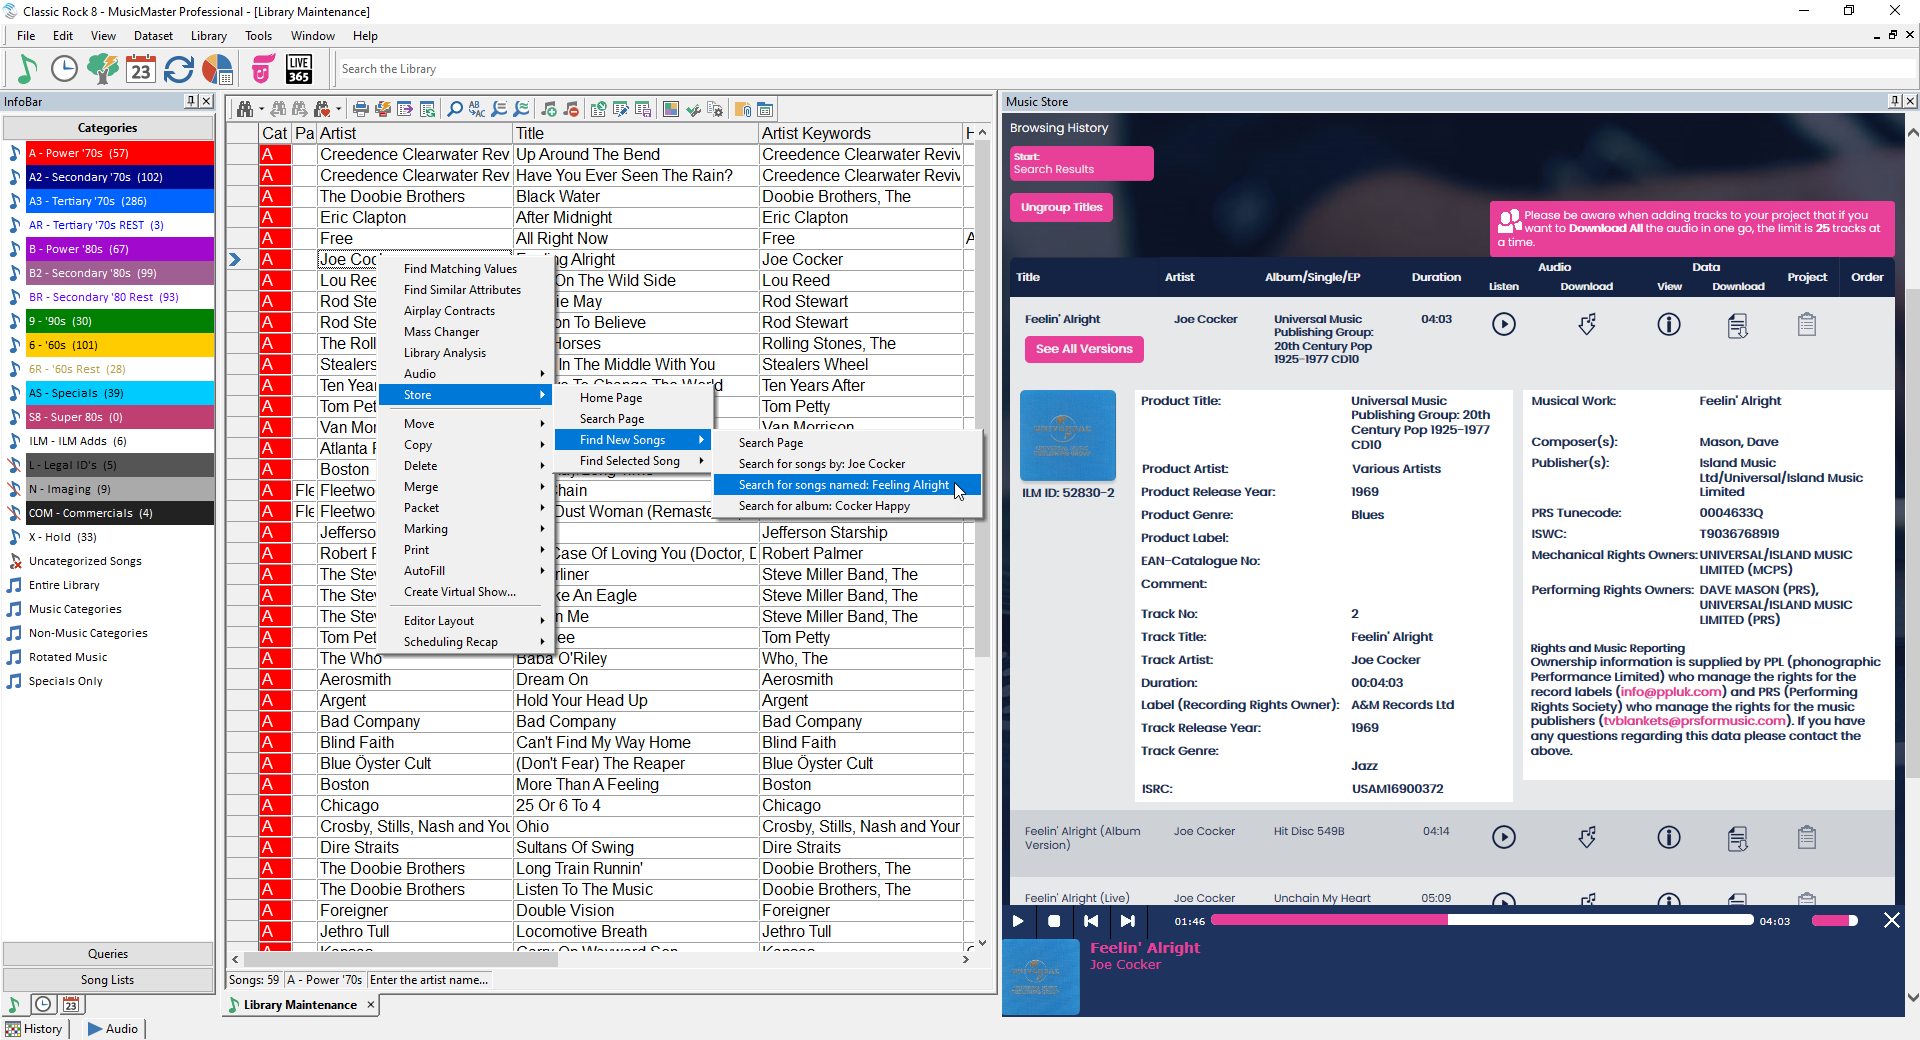The image size is (1920, 1040).
Task: Click the Live 365 toolbar icon
Action: [x=298, y=69]
